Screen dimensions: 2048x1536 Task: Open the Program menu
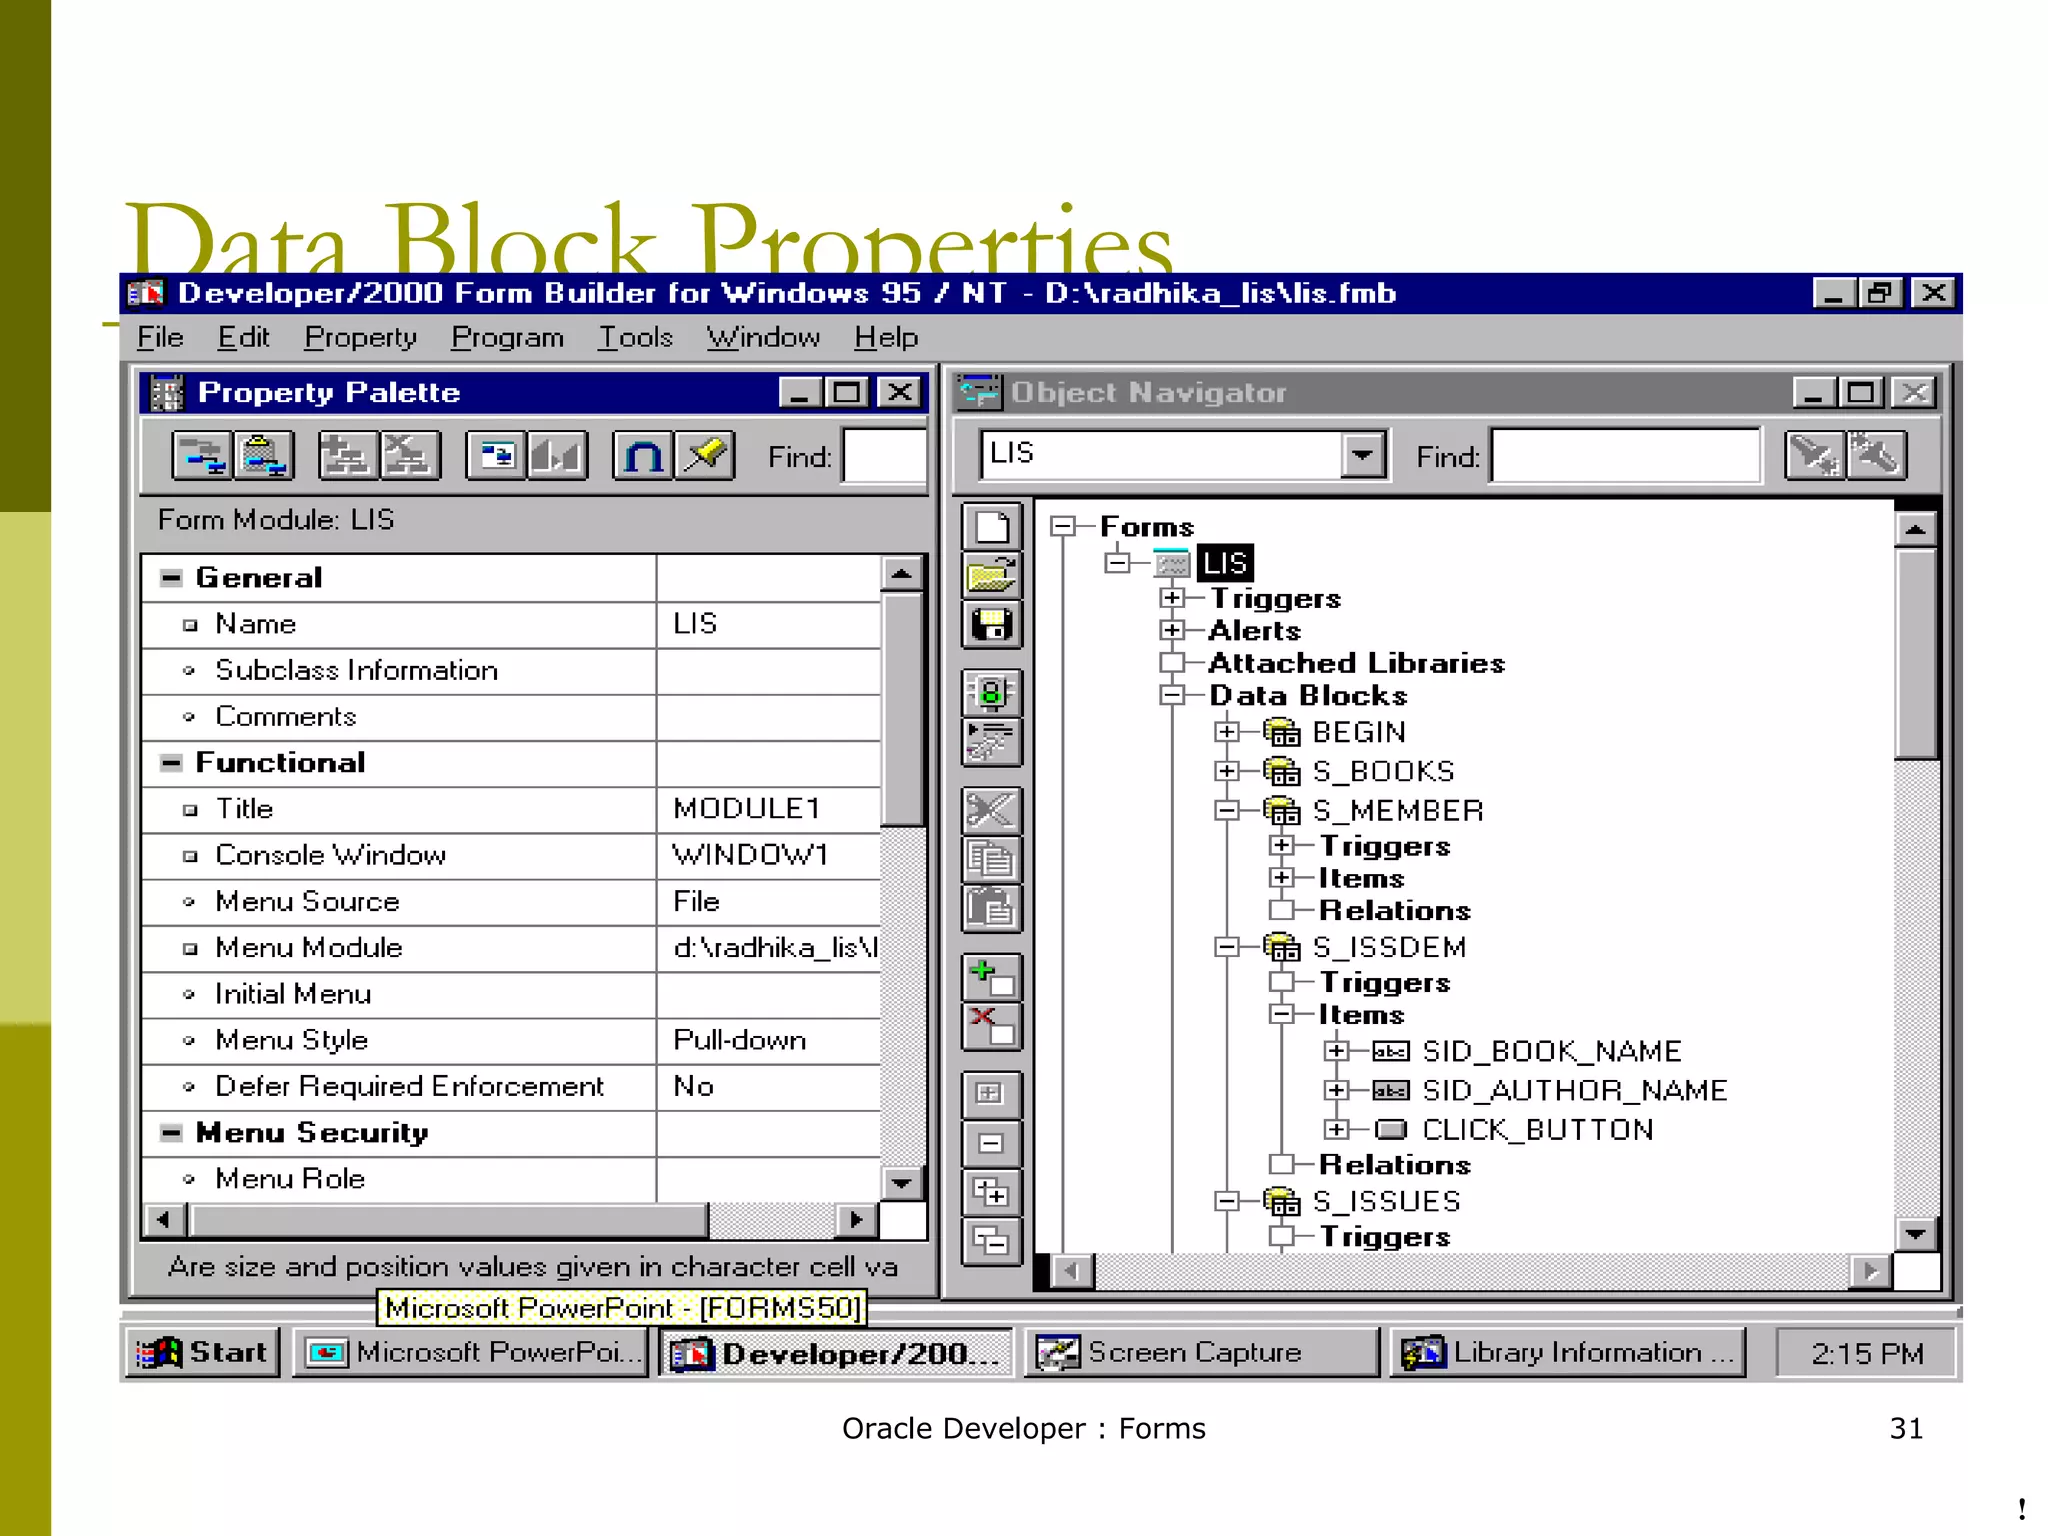click(507, 338)
